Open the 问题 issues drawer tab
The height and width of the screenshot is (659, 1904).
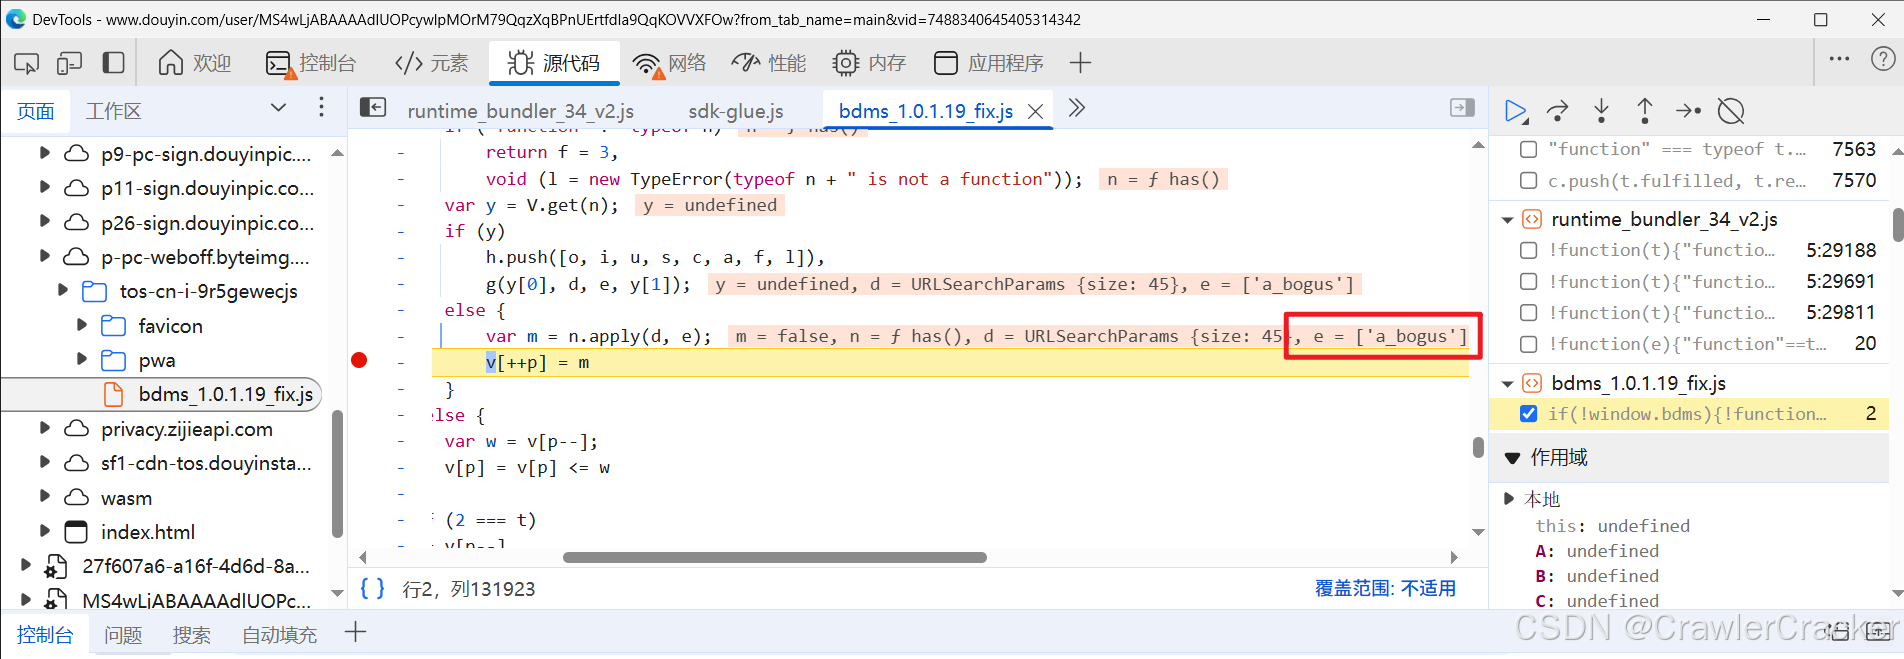[x=123, y=635]
